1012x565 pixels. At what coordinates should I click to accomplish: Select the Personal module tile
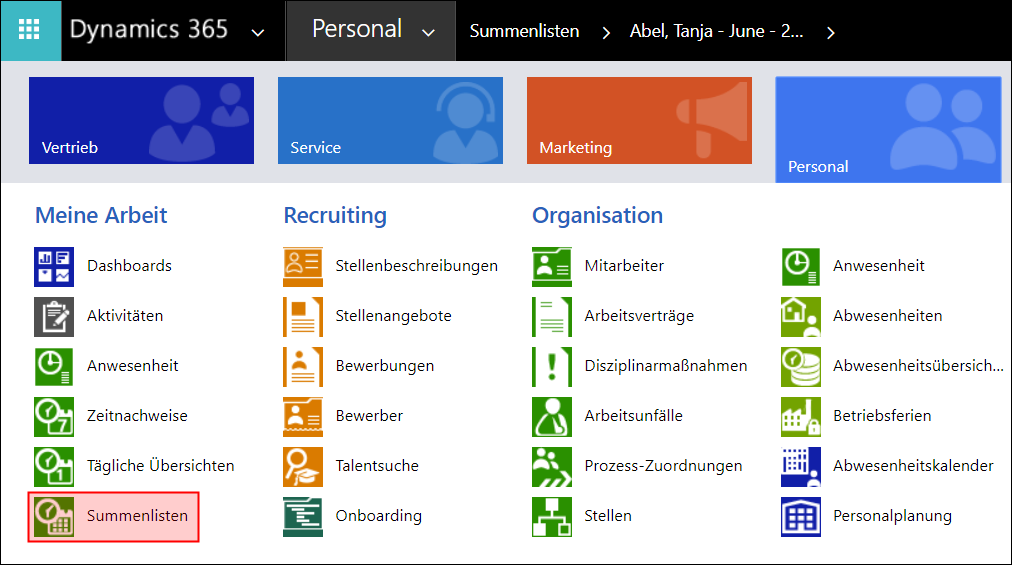coord(888,130)
